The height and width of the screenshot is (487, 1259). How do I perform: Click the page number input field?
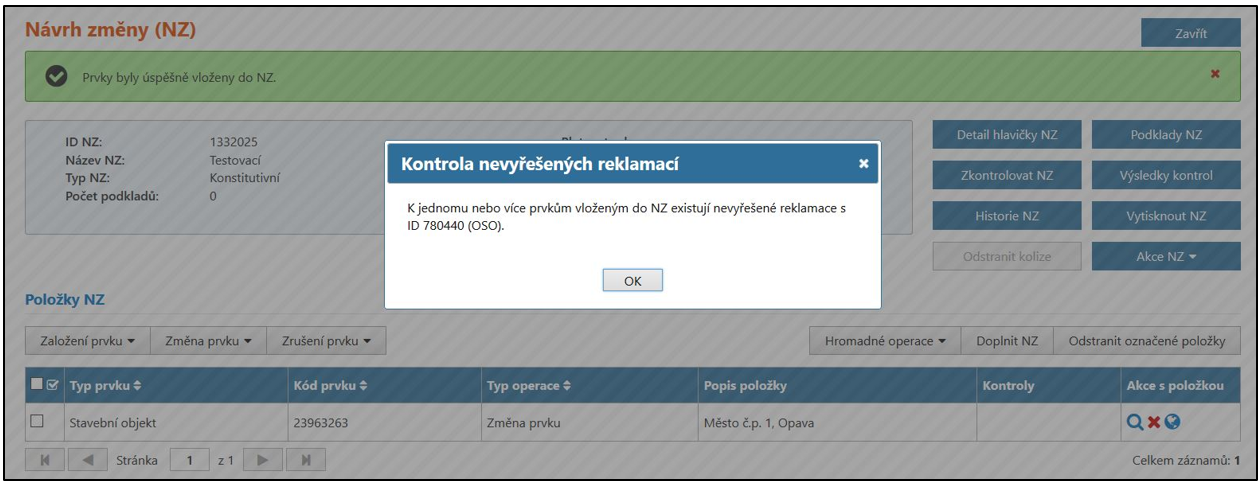tap(188, 461)
